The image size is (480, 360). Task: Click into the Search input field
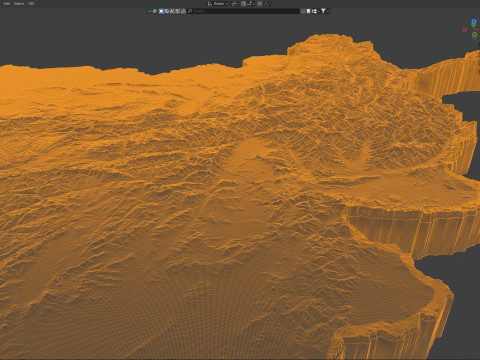coord(246,11)
